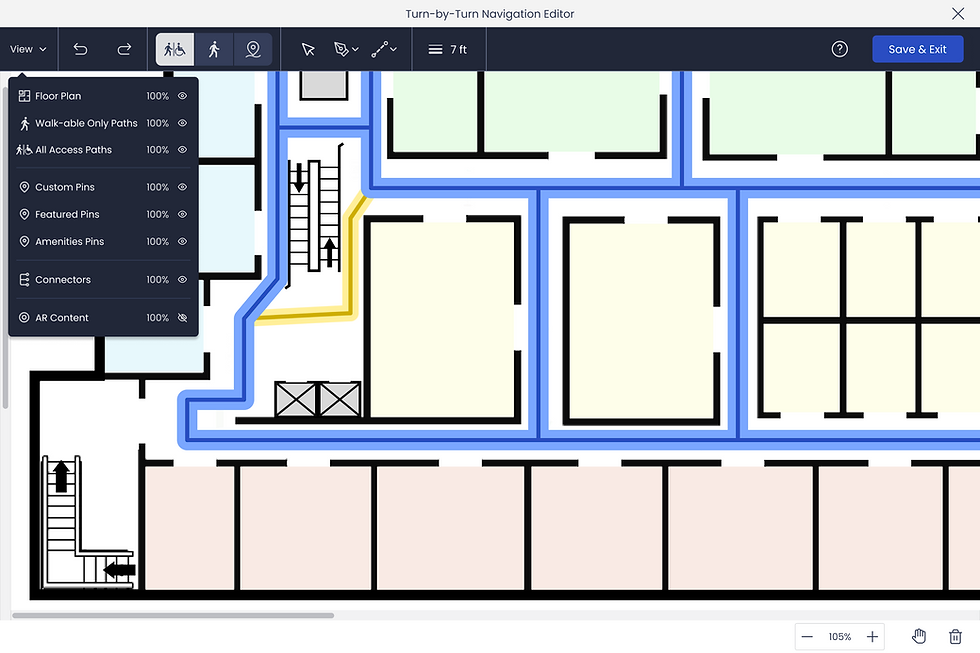
Task: Select the pen path drawing tool
Action: pos(341,49)
